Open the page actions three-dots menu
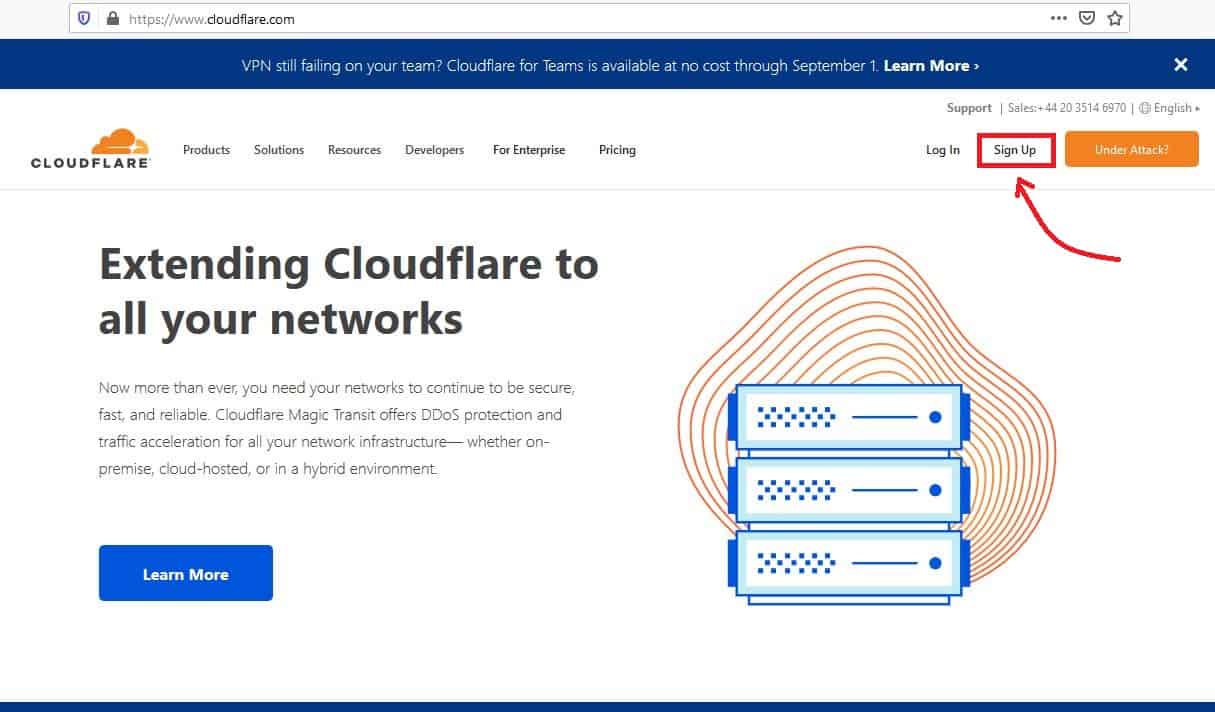Screen dimensions: 1215x712 click(1059, 18)
